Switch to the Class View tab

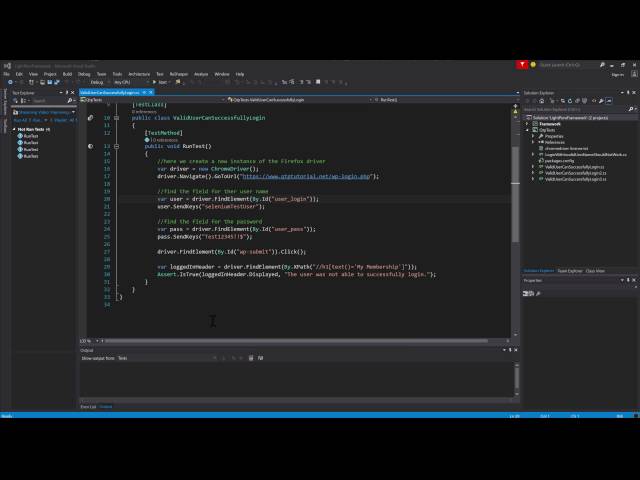(595, 271)
